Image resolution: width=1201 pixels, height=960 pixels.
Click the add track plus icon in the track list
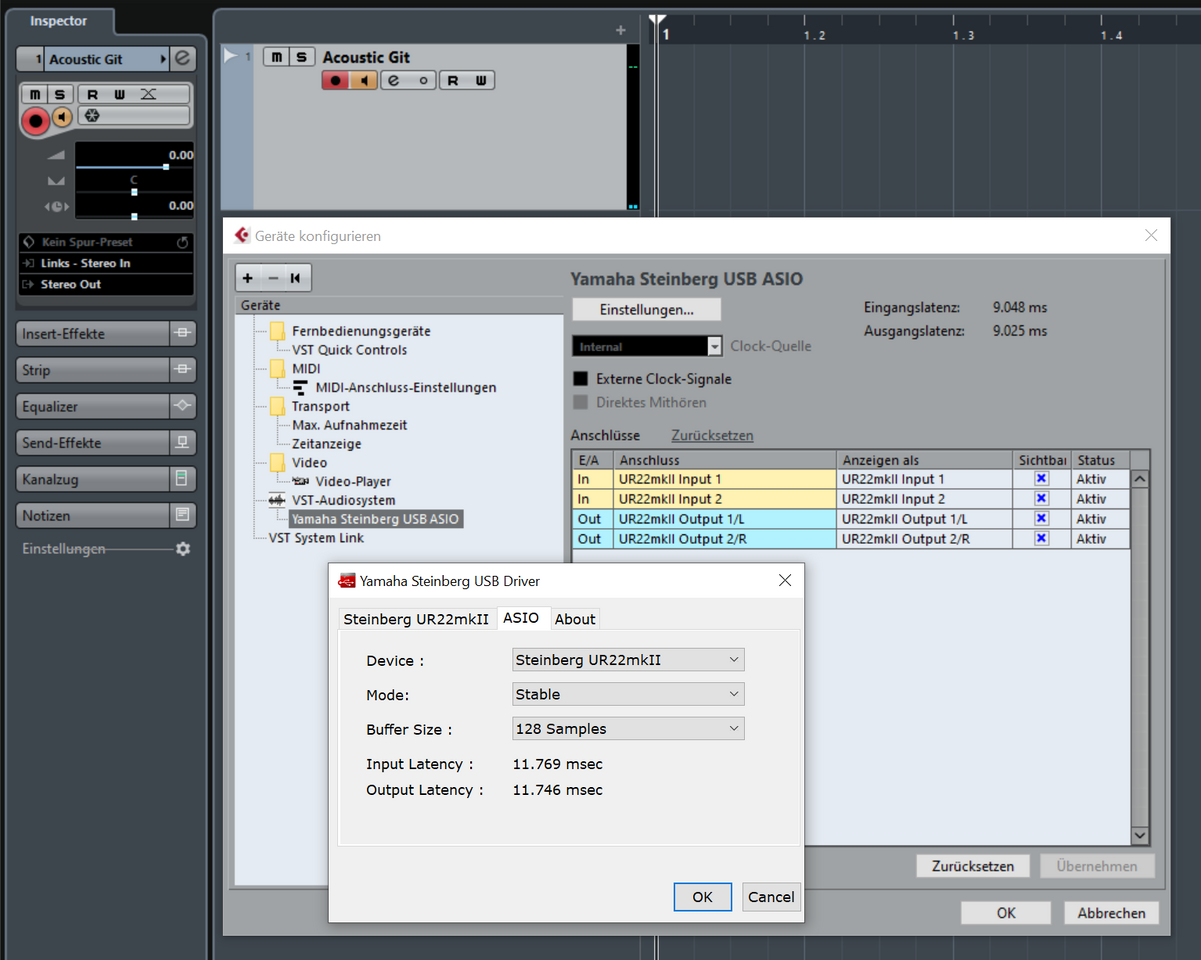[x=621, y=30]
